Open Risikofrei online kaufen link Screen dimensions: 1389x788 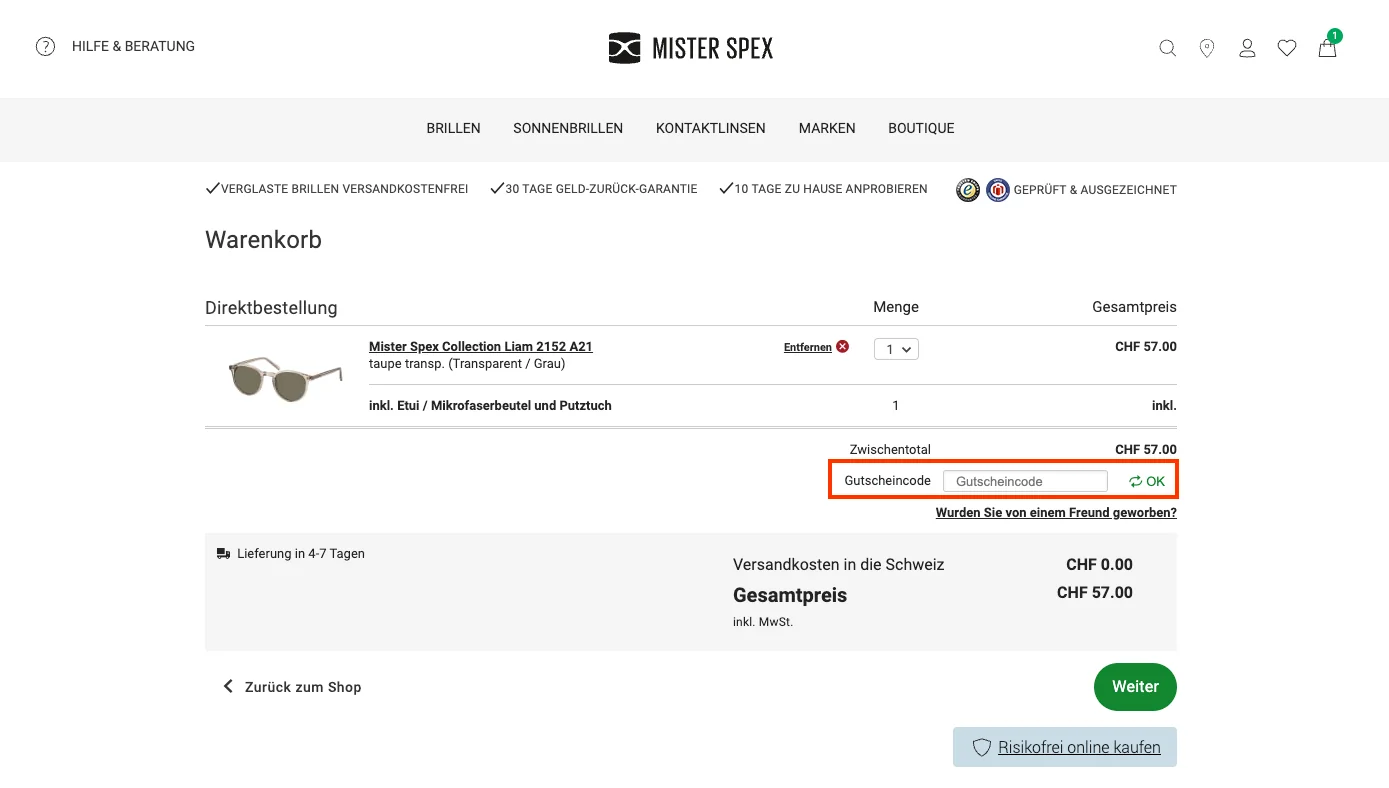(x=1079, y=747)
